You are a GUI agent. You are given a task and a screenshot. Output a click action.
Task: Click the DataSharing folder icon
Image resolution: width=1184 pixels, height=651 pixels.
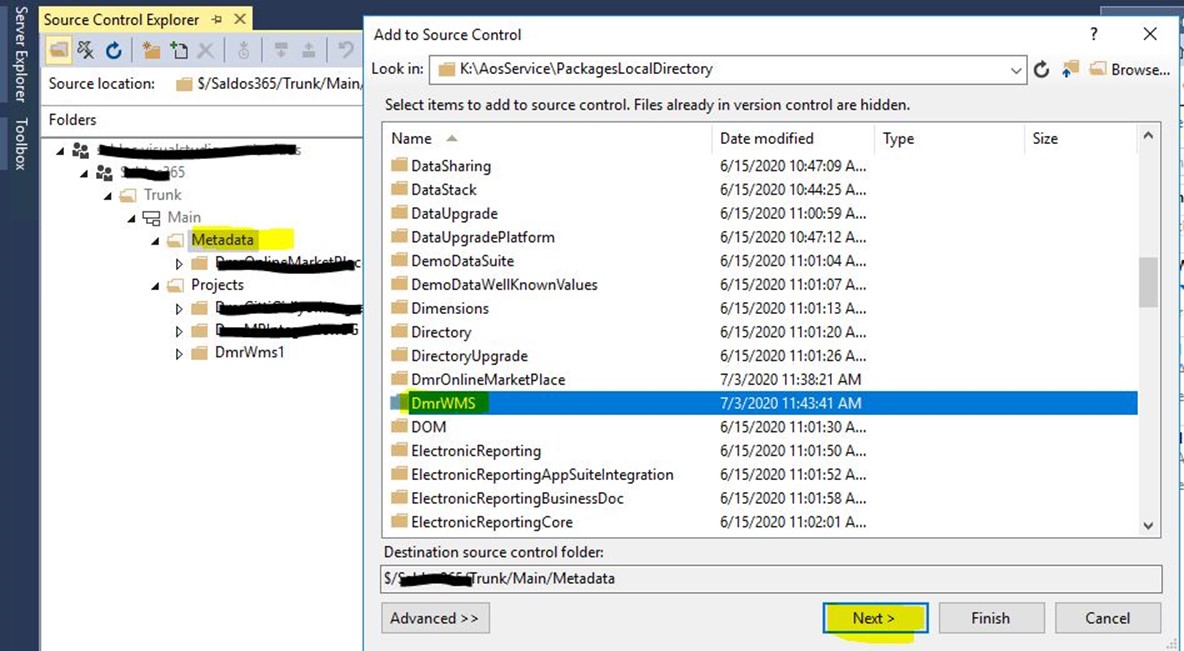click(x=399, y=165)
